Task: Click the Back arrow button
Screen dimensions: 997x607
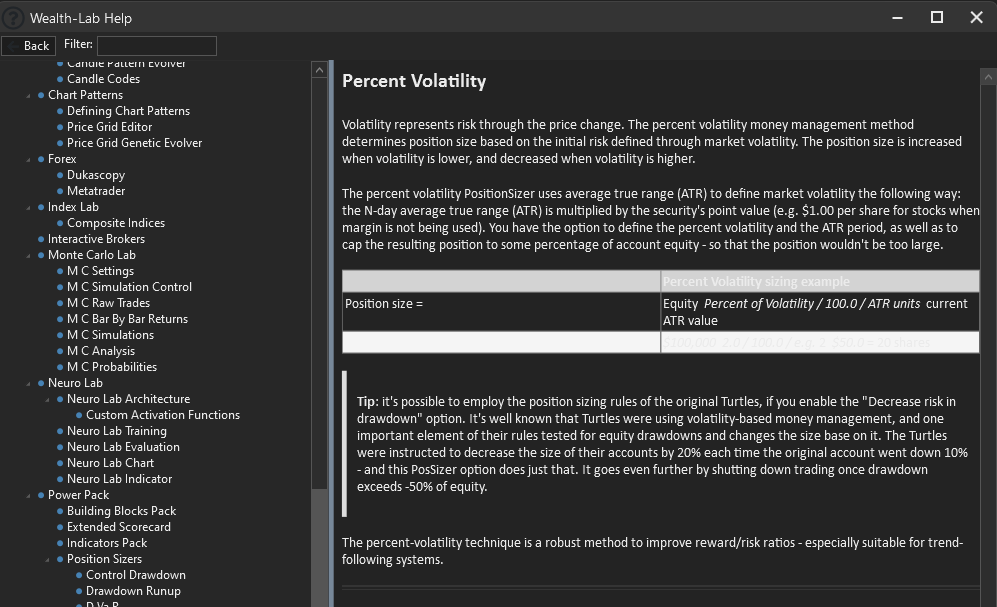Action: [x=28, y=45]
